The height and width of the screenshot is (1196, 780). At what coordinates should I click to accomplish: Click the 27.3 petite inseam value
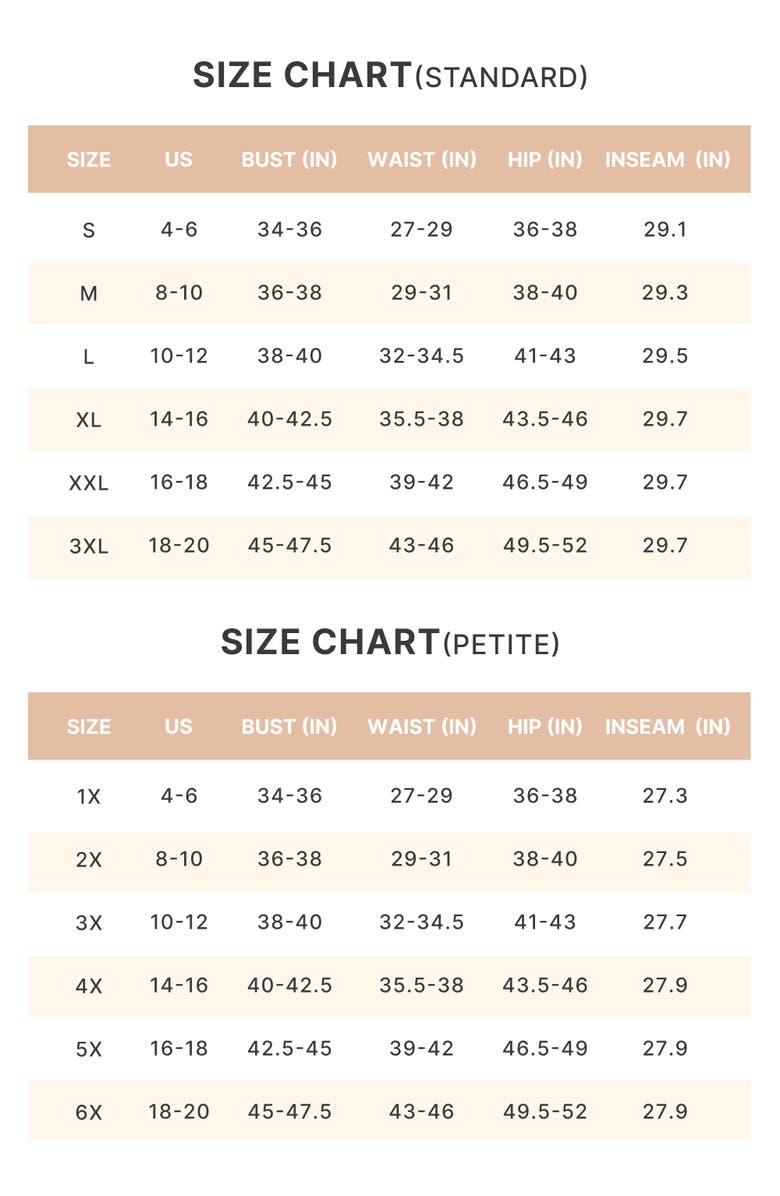point(665,795)
